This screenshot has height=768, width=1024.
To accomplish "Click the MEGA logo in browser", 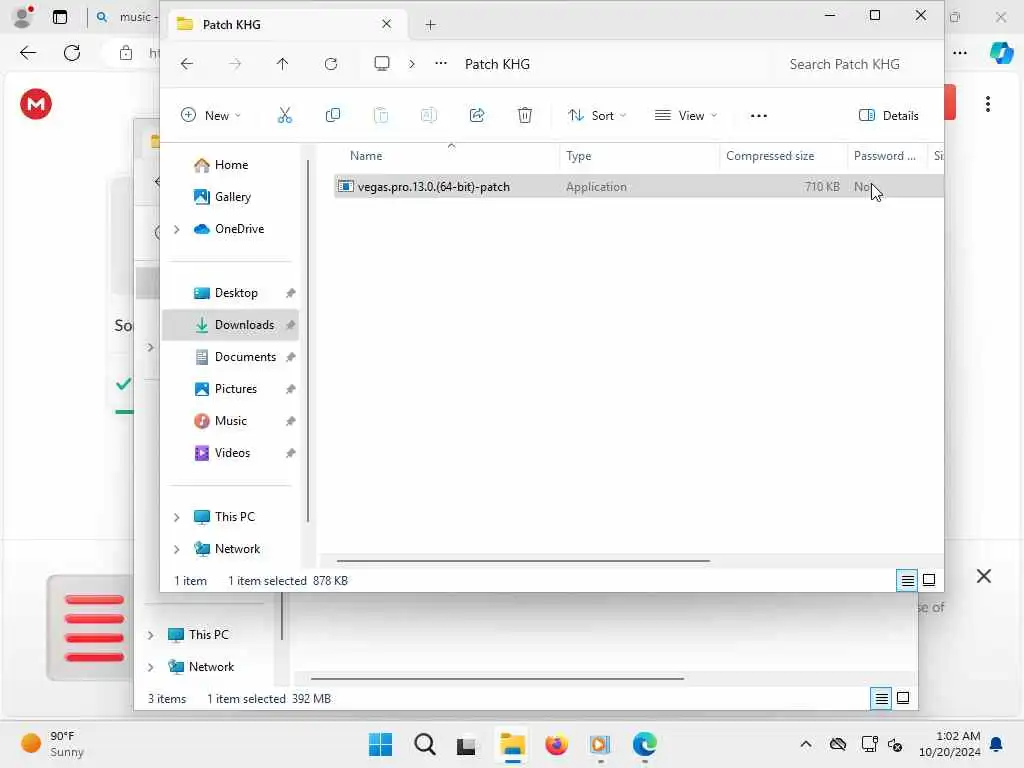I will click(x=36, y=104).
